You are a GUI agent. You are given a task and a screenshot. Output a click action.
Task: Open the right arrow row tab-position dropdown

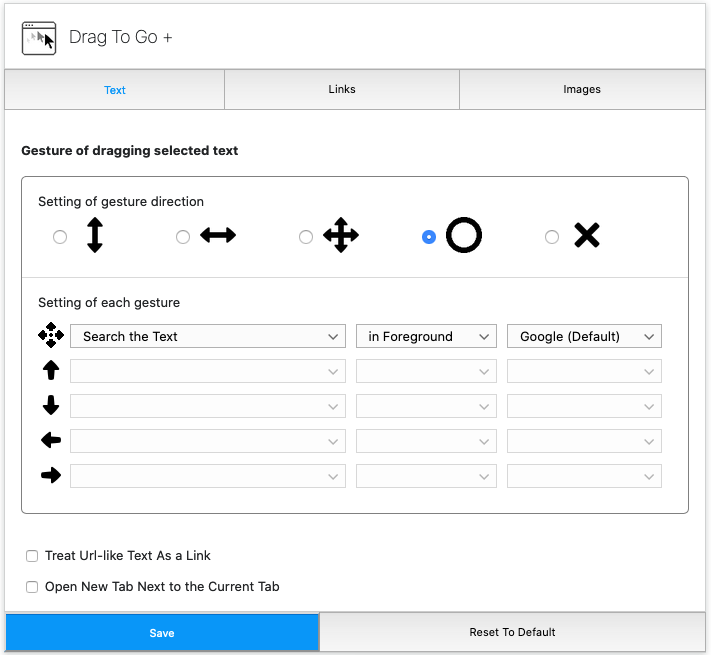[426, 476]
